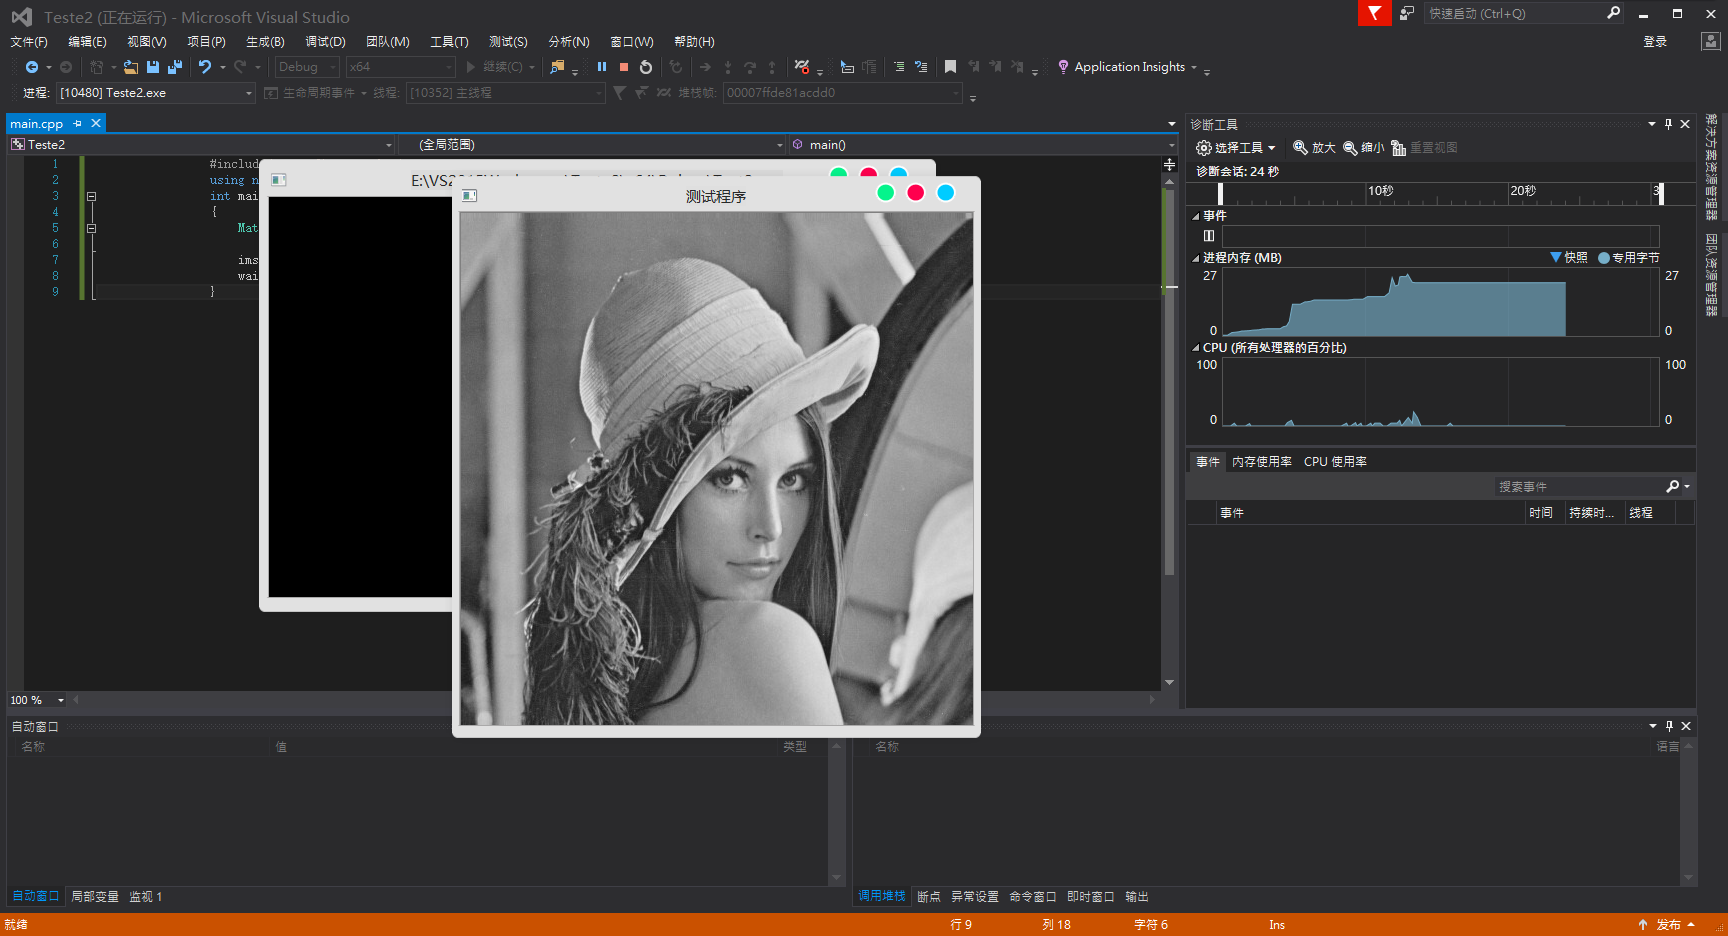Select the 事件 tab in diagnostics
This screenshot has height=936, width=1728.
1208,462
